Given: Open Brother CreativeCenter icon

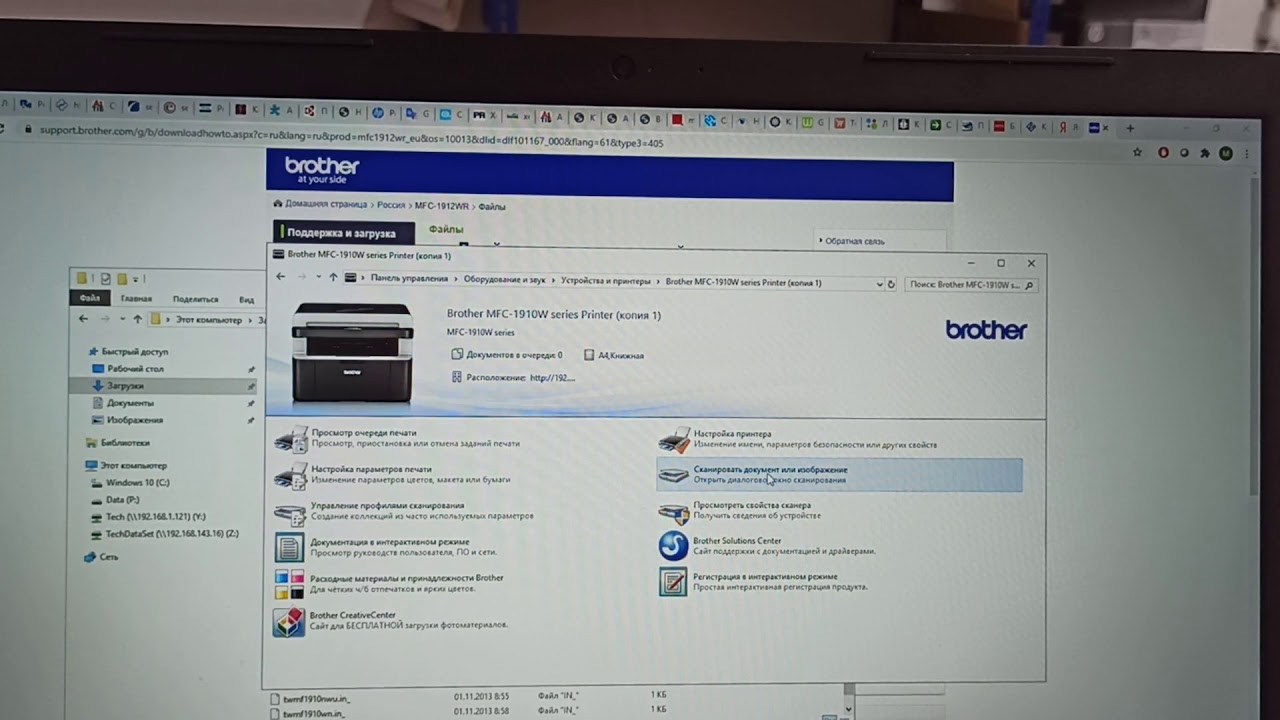Looking at the screenshot, I should point(289,621).
